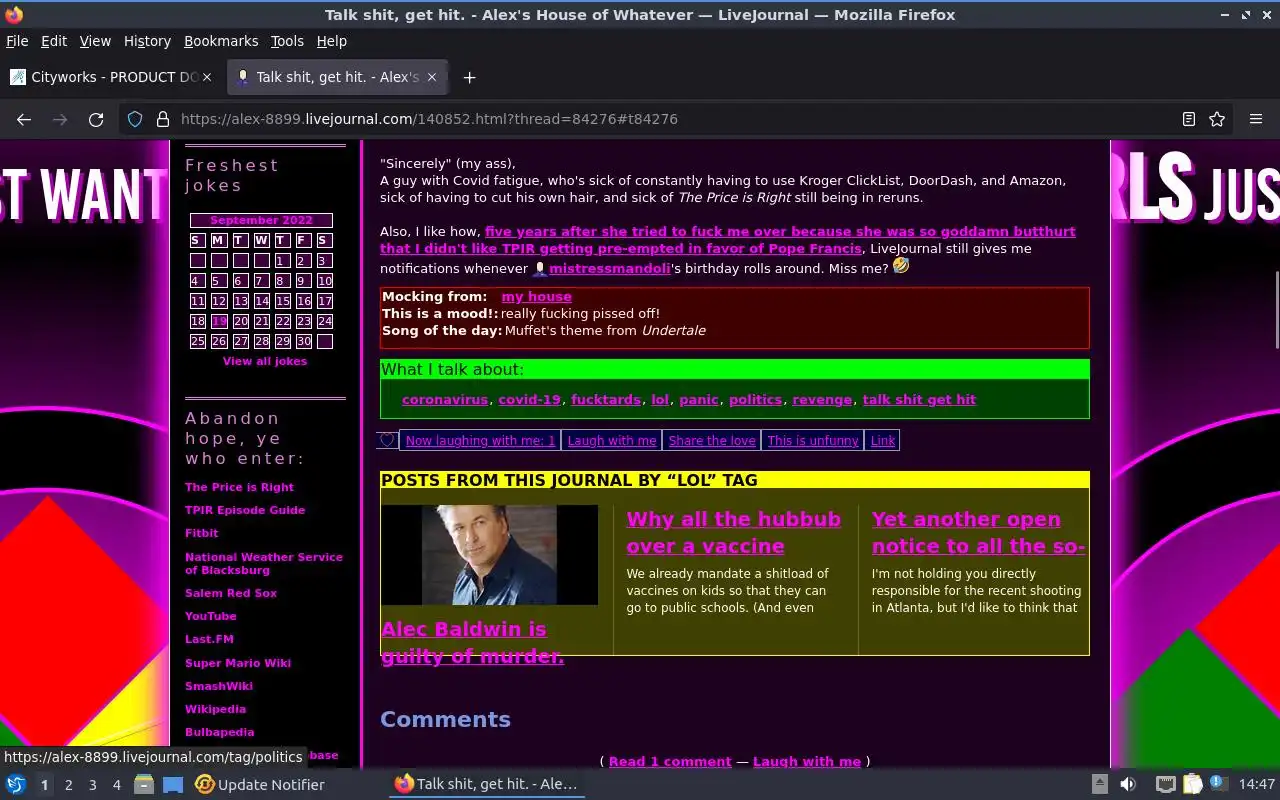Open the mistressmandoli user profile link
This screenshot has height=800, width=1280.
609,268
